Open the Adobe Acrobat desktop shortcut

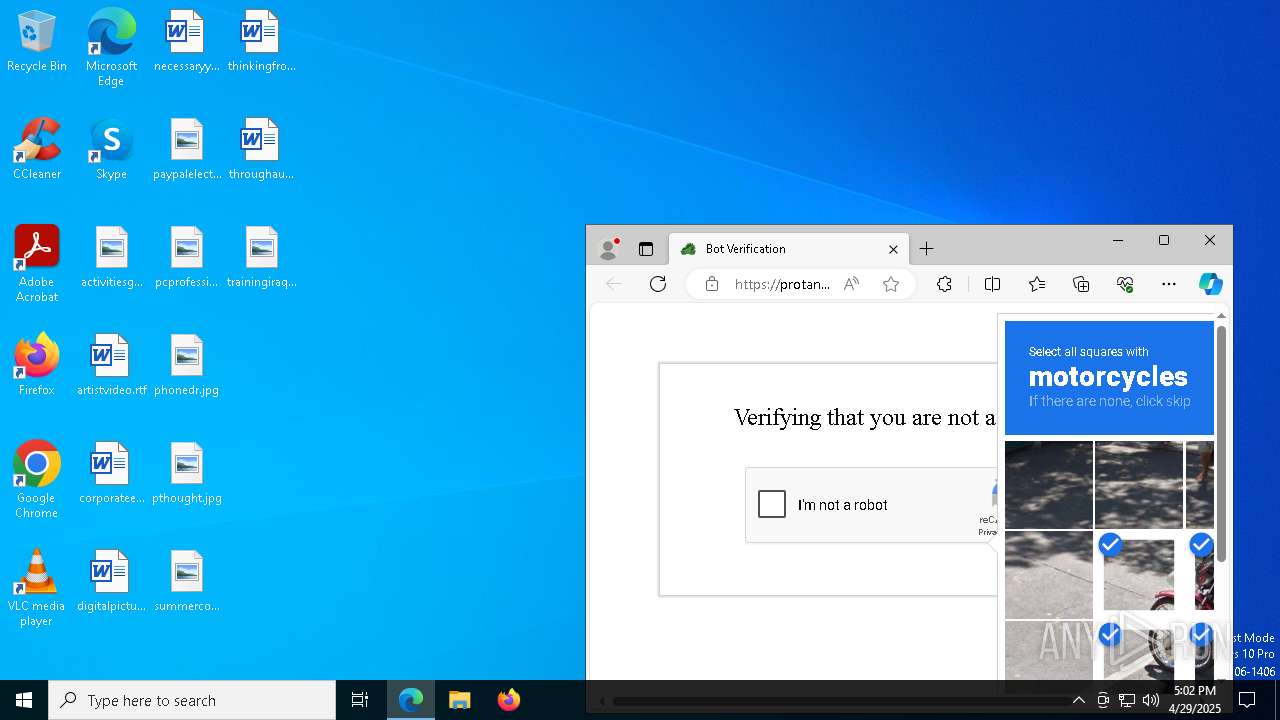pyautogui.click(x=37, y=264)
